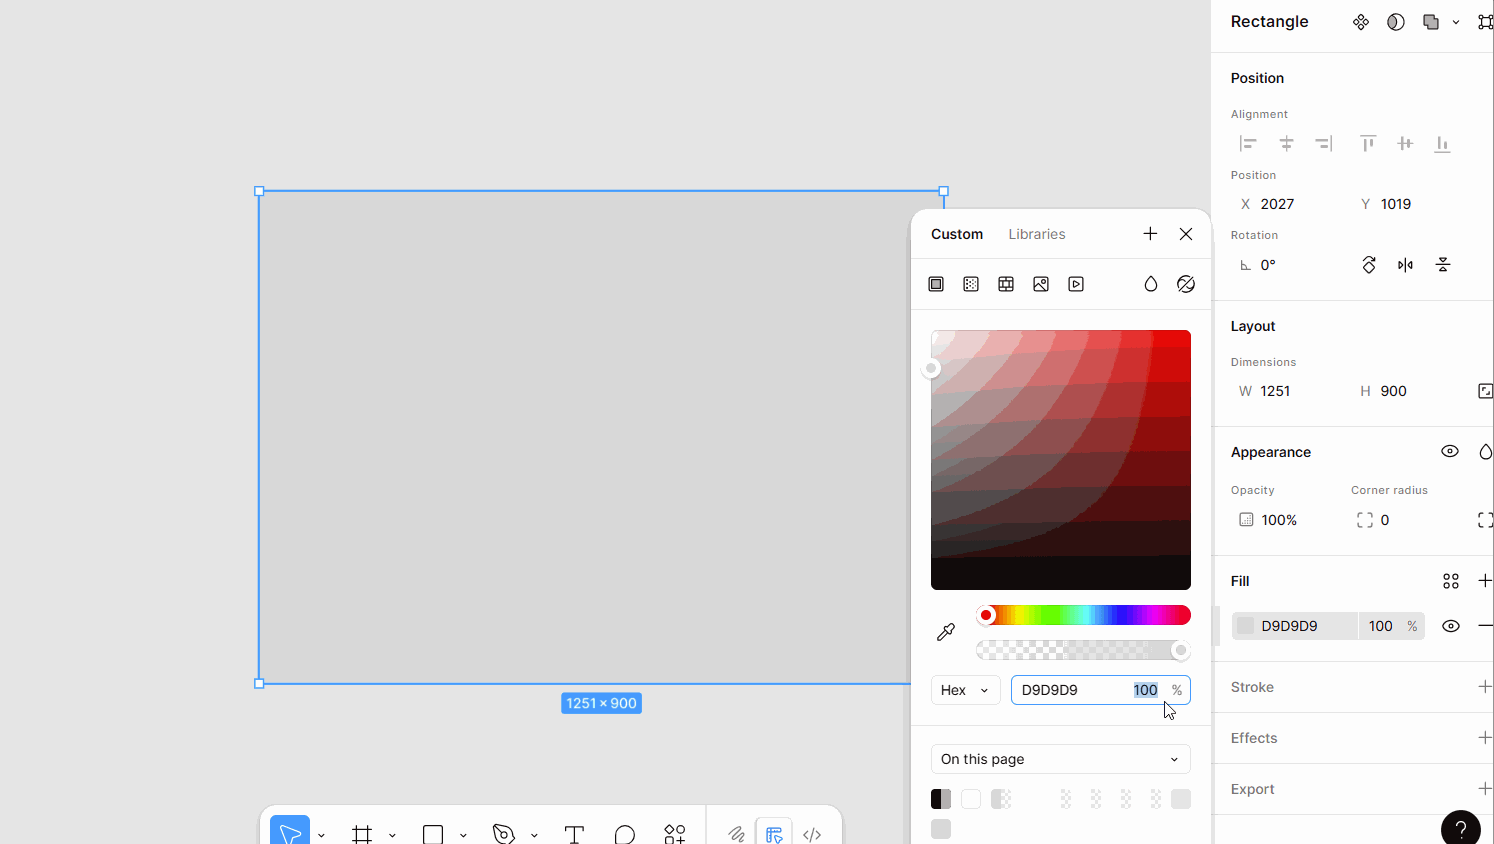Flip vertical icon

1443,265
